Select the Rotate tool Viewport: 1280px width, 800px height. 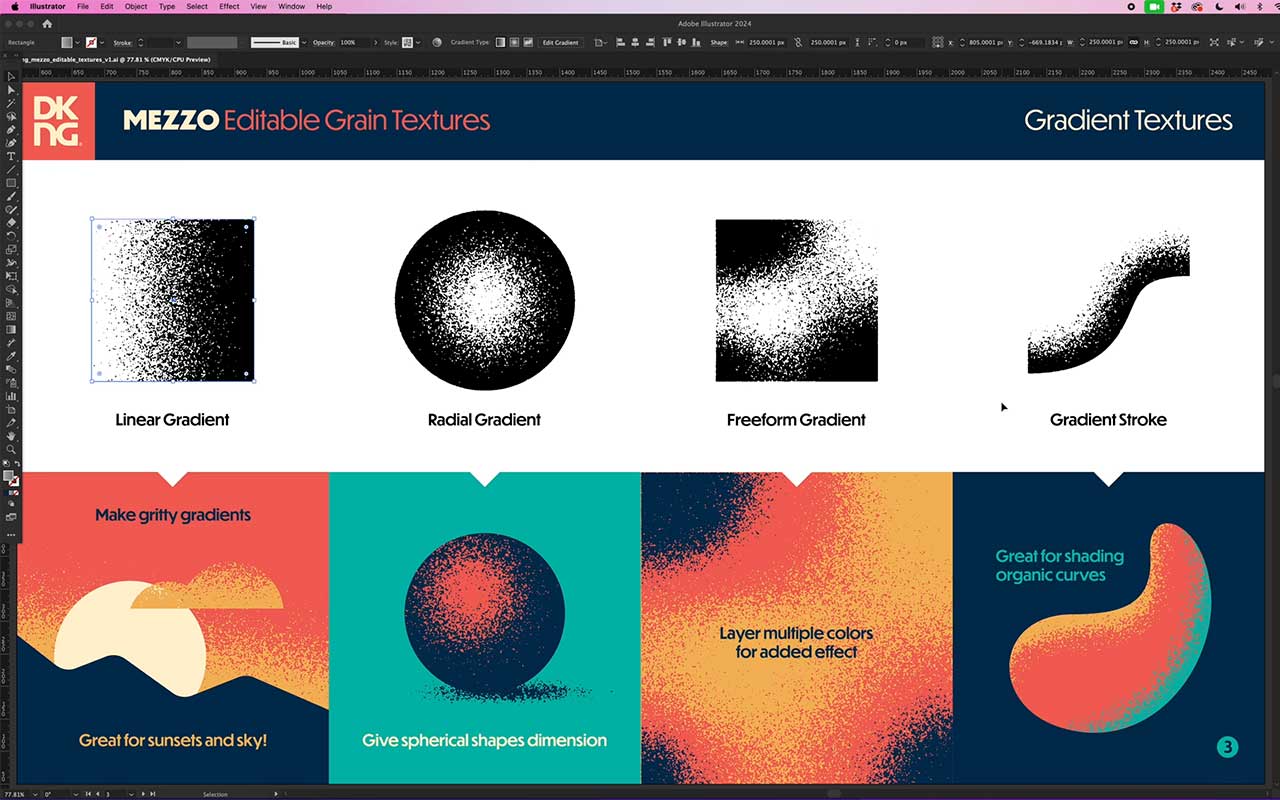tap(12, 235)
